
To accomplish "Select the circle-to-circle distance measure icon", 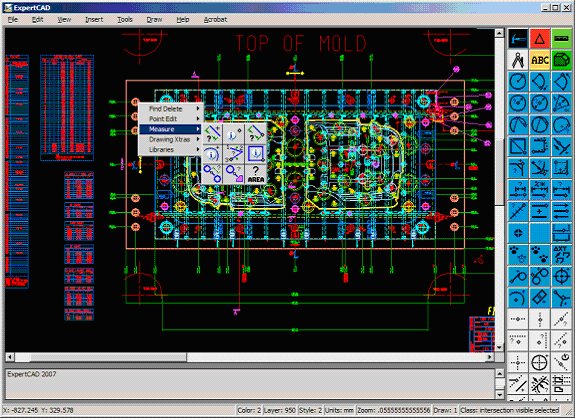I will pyautogui.click(x=212, y=174).
